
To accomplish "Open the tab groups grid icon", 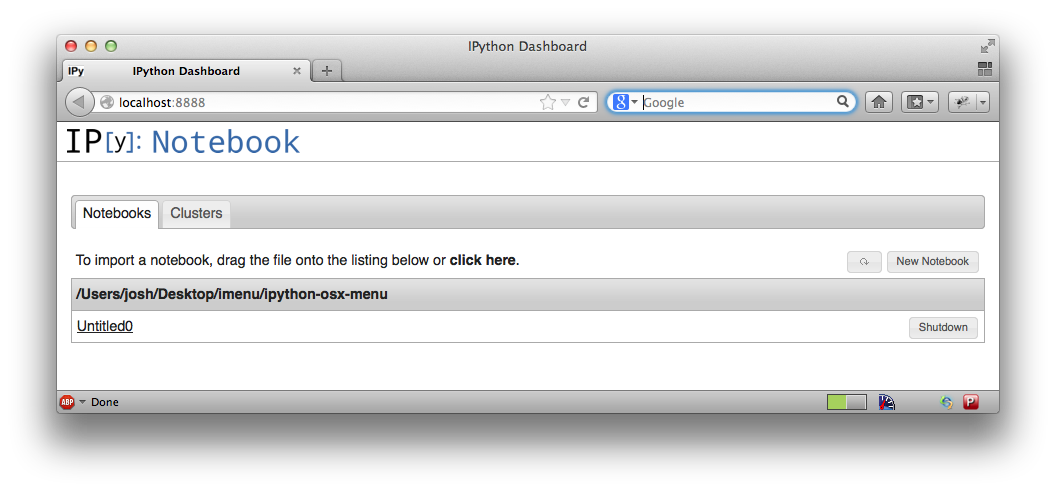I will (985, 69).
